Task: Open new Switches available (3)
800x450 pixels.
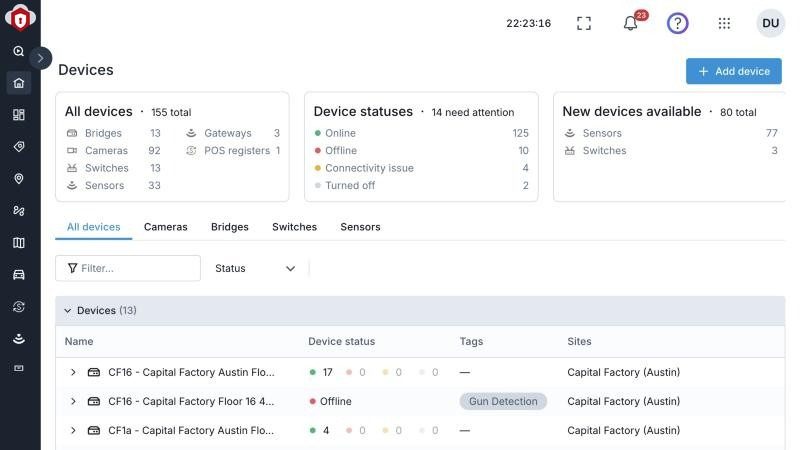Action: click(x=670, y=151)
